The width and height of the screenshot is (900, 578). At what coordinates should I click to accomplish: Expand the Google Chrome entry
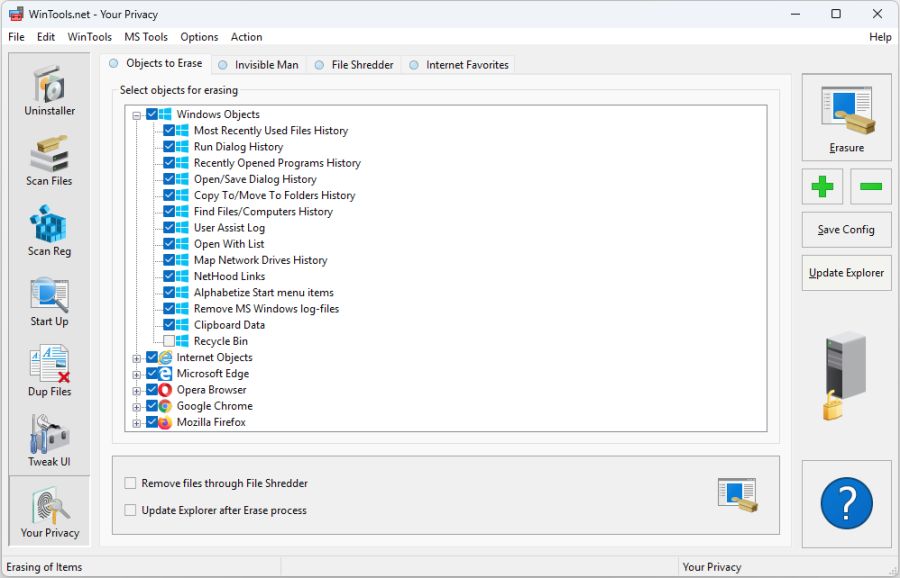137,405
